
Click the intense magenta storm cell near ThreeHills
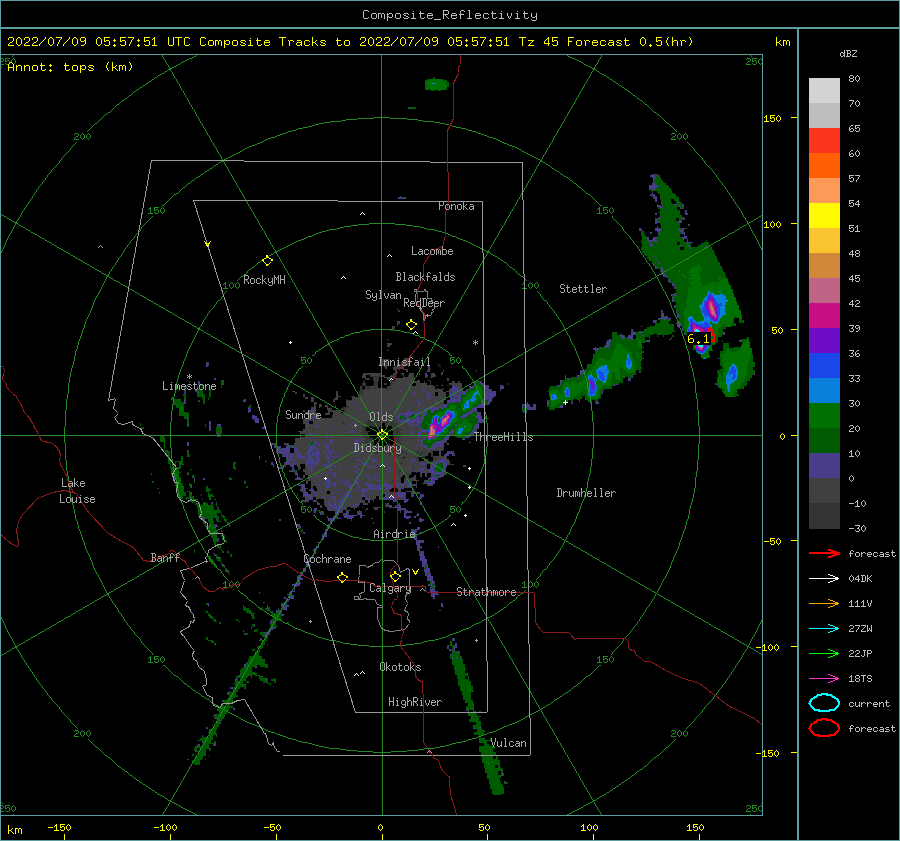[x=438, y=425]
